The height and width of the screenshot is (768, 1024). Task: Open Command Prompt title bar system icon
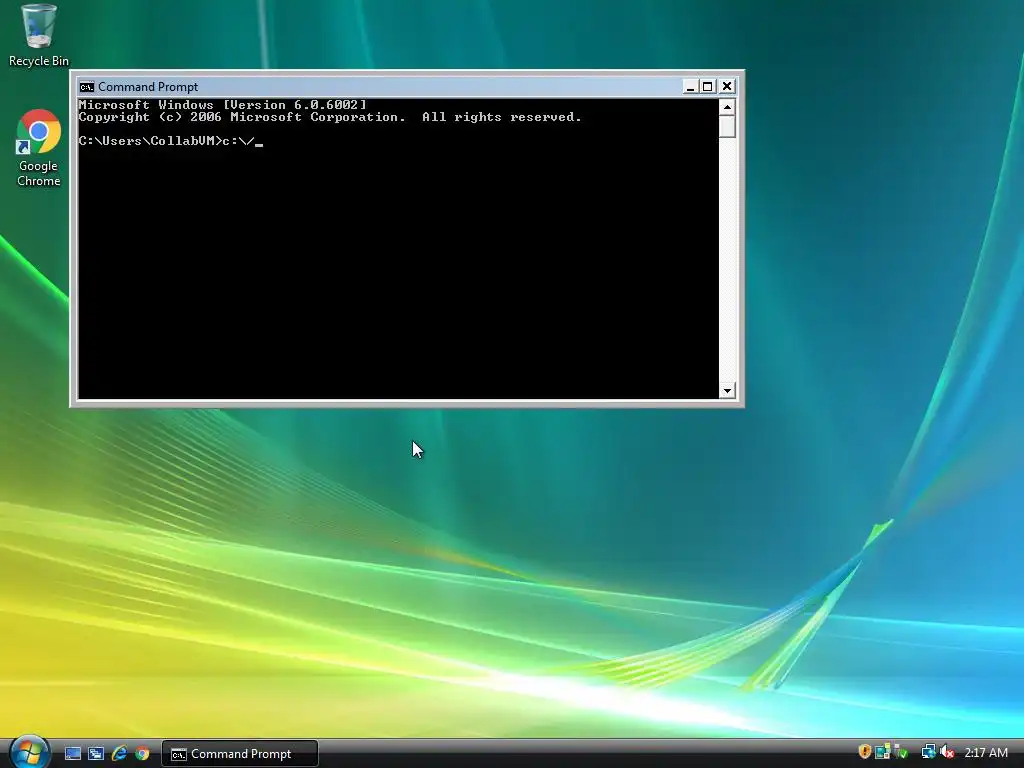pos(87,87)
